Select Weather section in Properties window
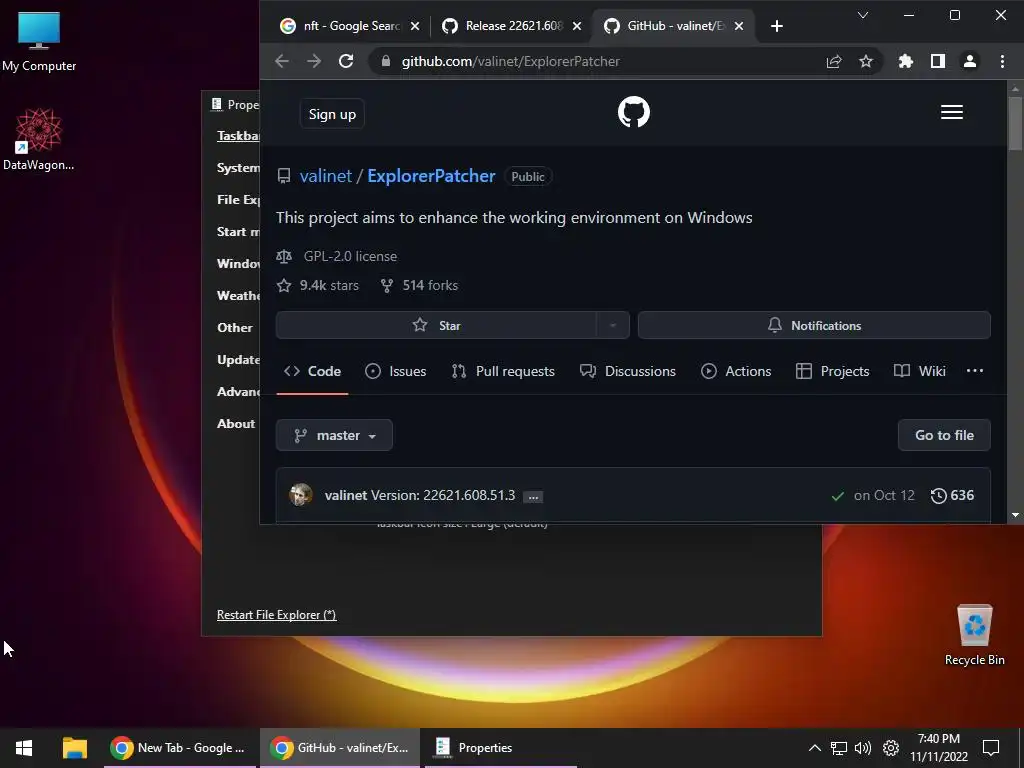1024x768 pixels. 238,296
